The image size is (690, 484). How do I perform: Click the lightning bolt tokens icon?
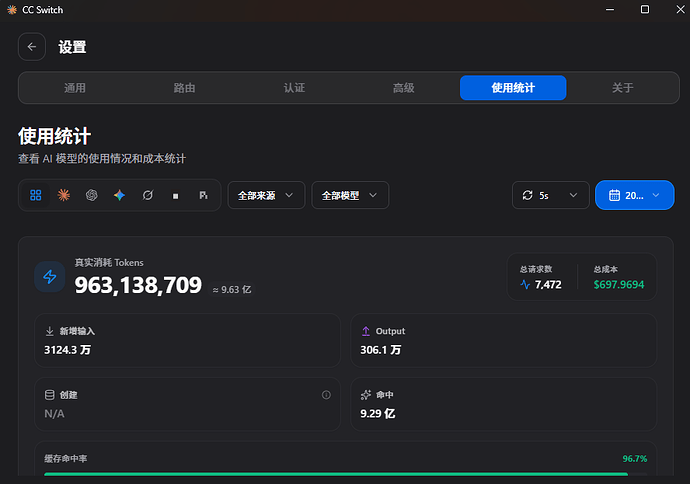pos(50,276)
